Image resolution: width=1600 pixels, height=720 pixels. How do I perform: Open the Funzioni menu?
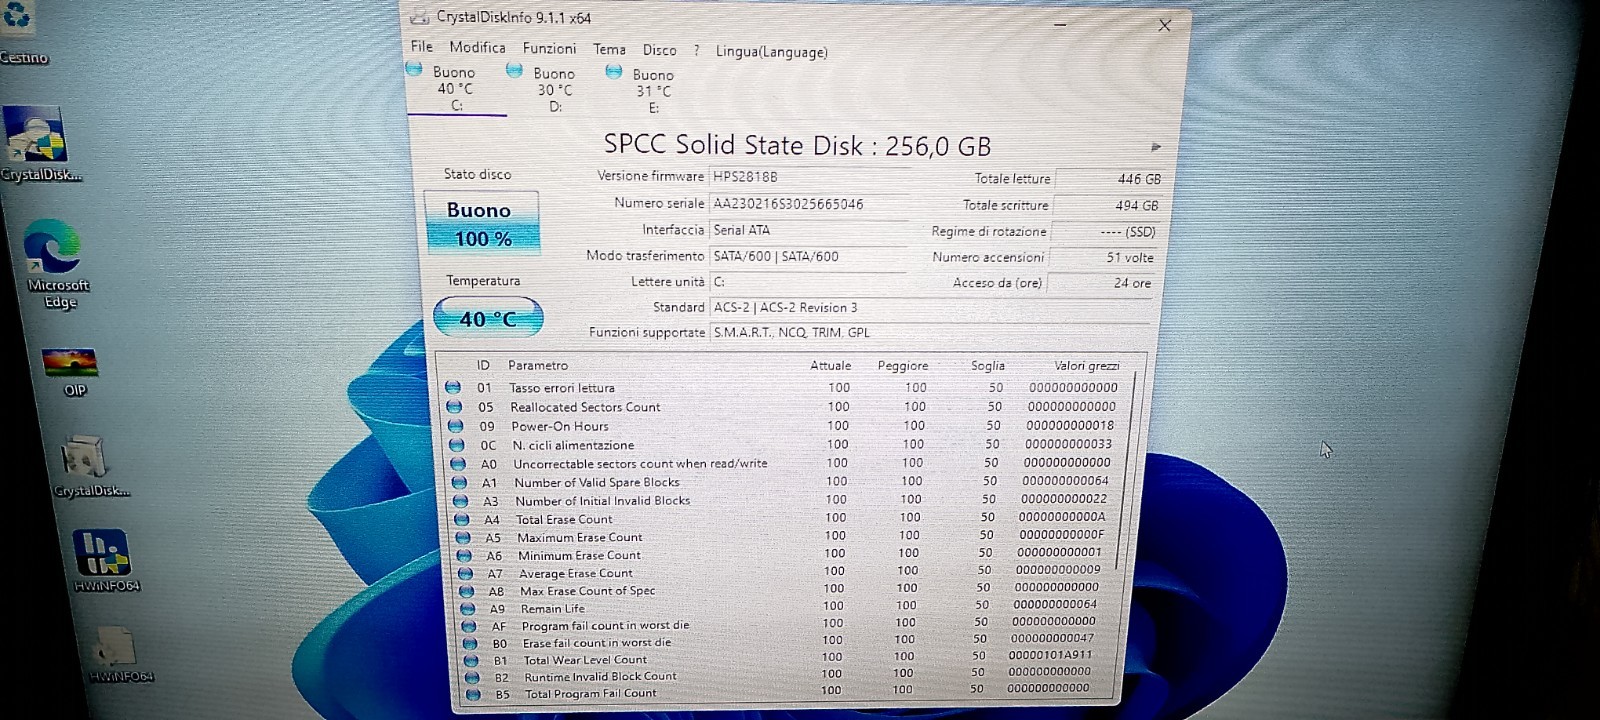(x=549, y=48)
